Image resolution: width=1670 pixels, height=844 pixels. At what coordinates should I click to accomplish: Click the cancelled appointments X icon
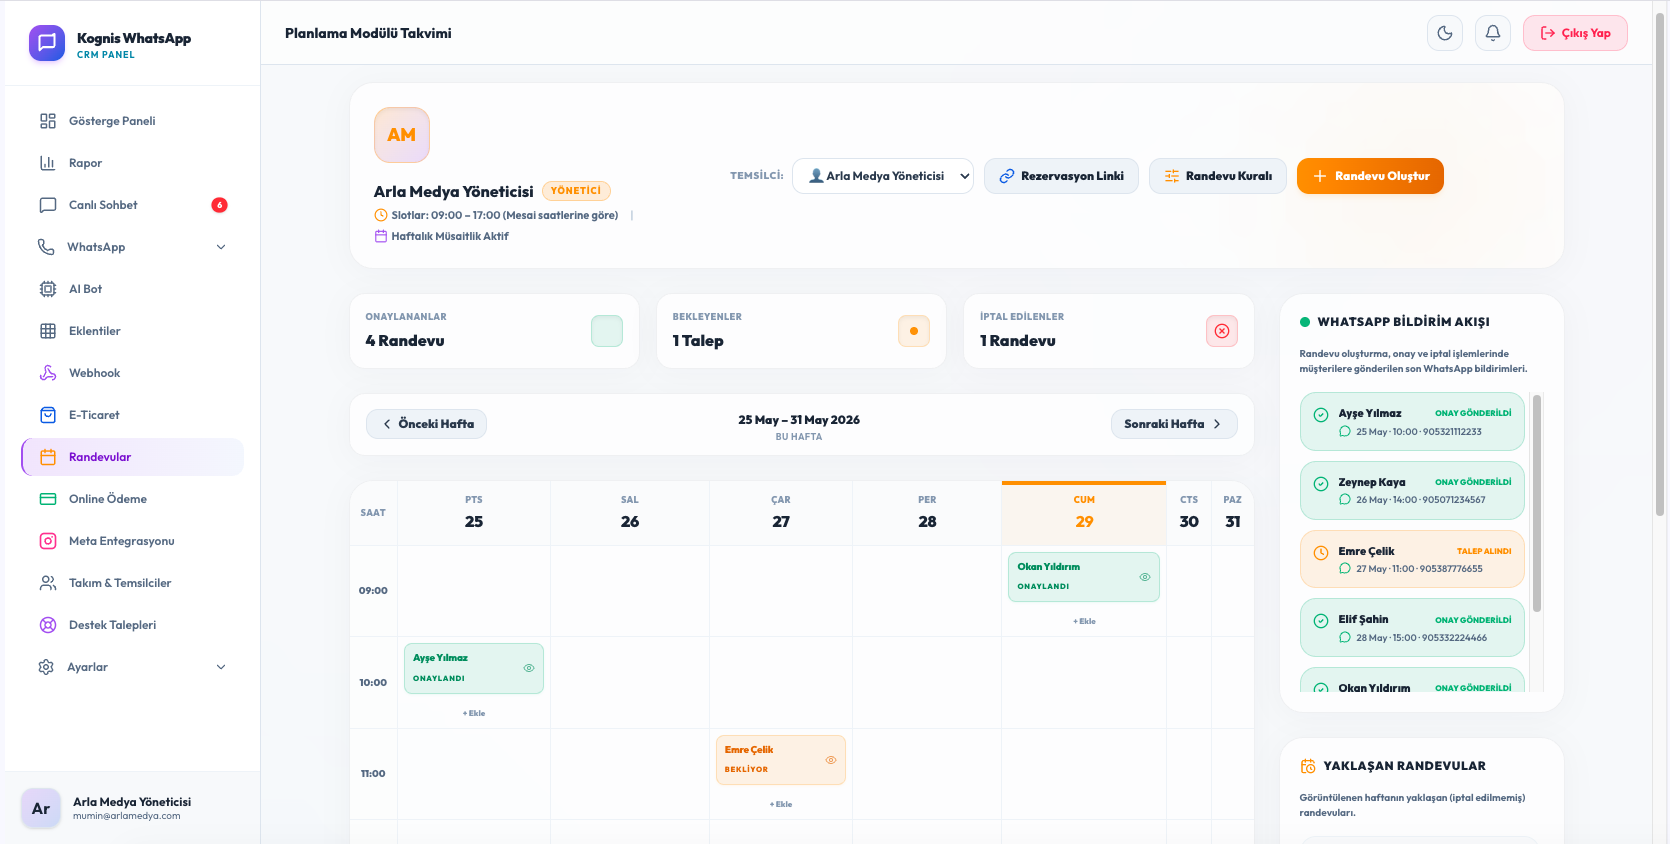tap(1222, 331)
